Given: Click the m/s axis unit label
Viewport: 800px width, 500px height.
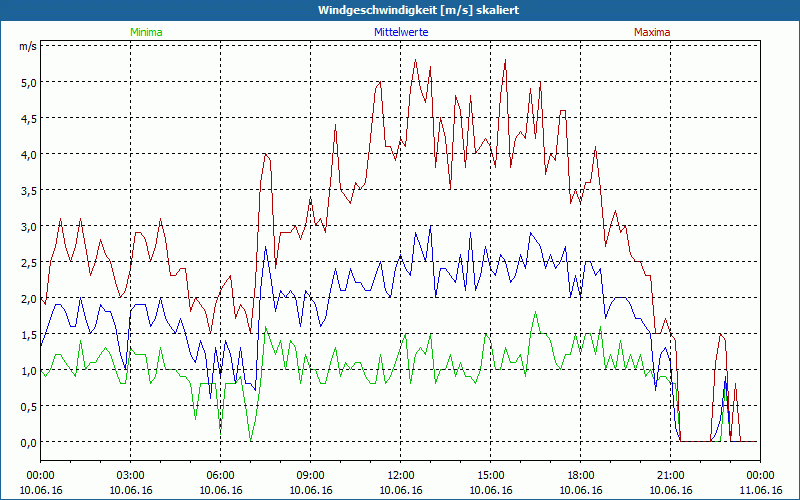Looking at the screenshot, I should pos(28,46).
